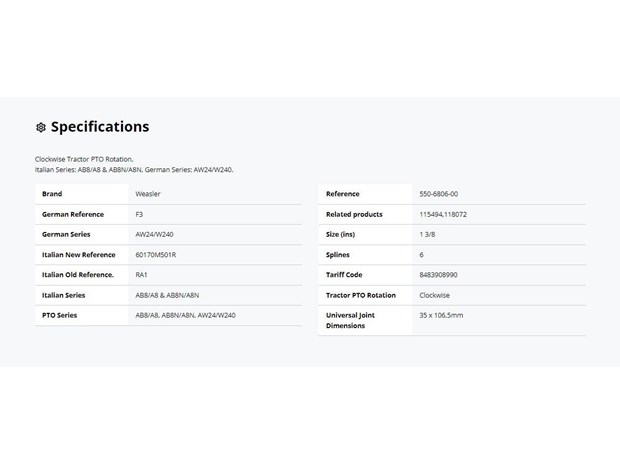
Task: Click the gear icon beside Specifications
Action: [x=41, y=127]
